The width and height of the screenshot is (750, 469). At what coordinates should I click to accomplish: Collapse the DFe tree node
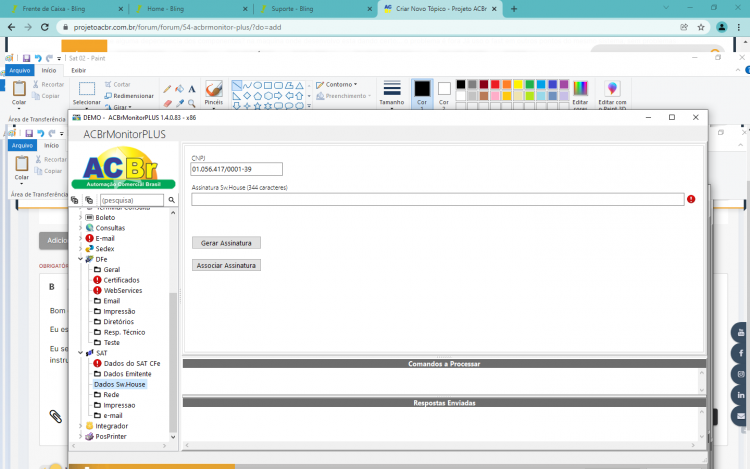[80, 259]
